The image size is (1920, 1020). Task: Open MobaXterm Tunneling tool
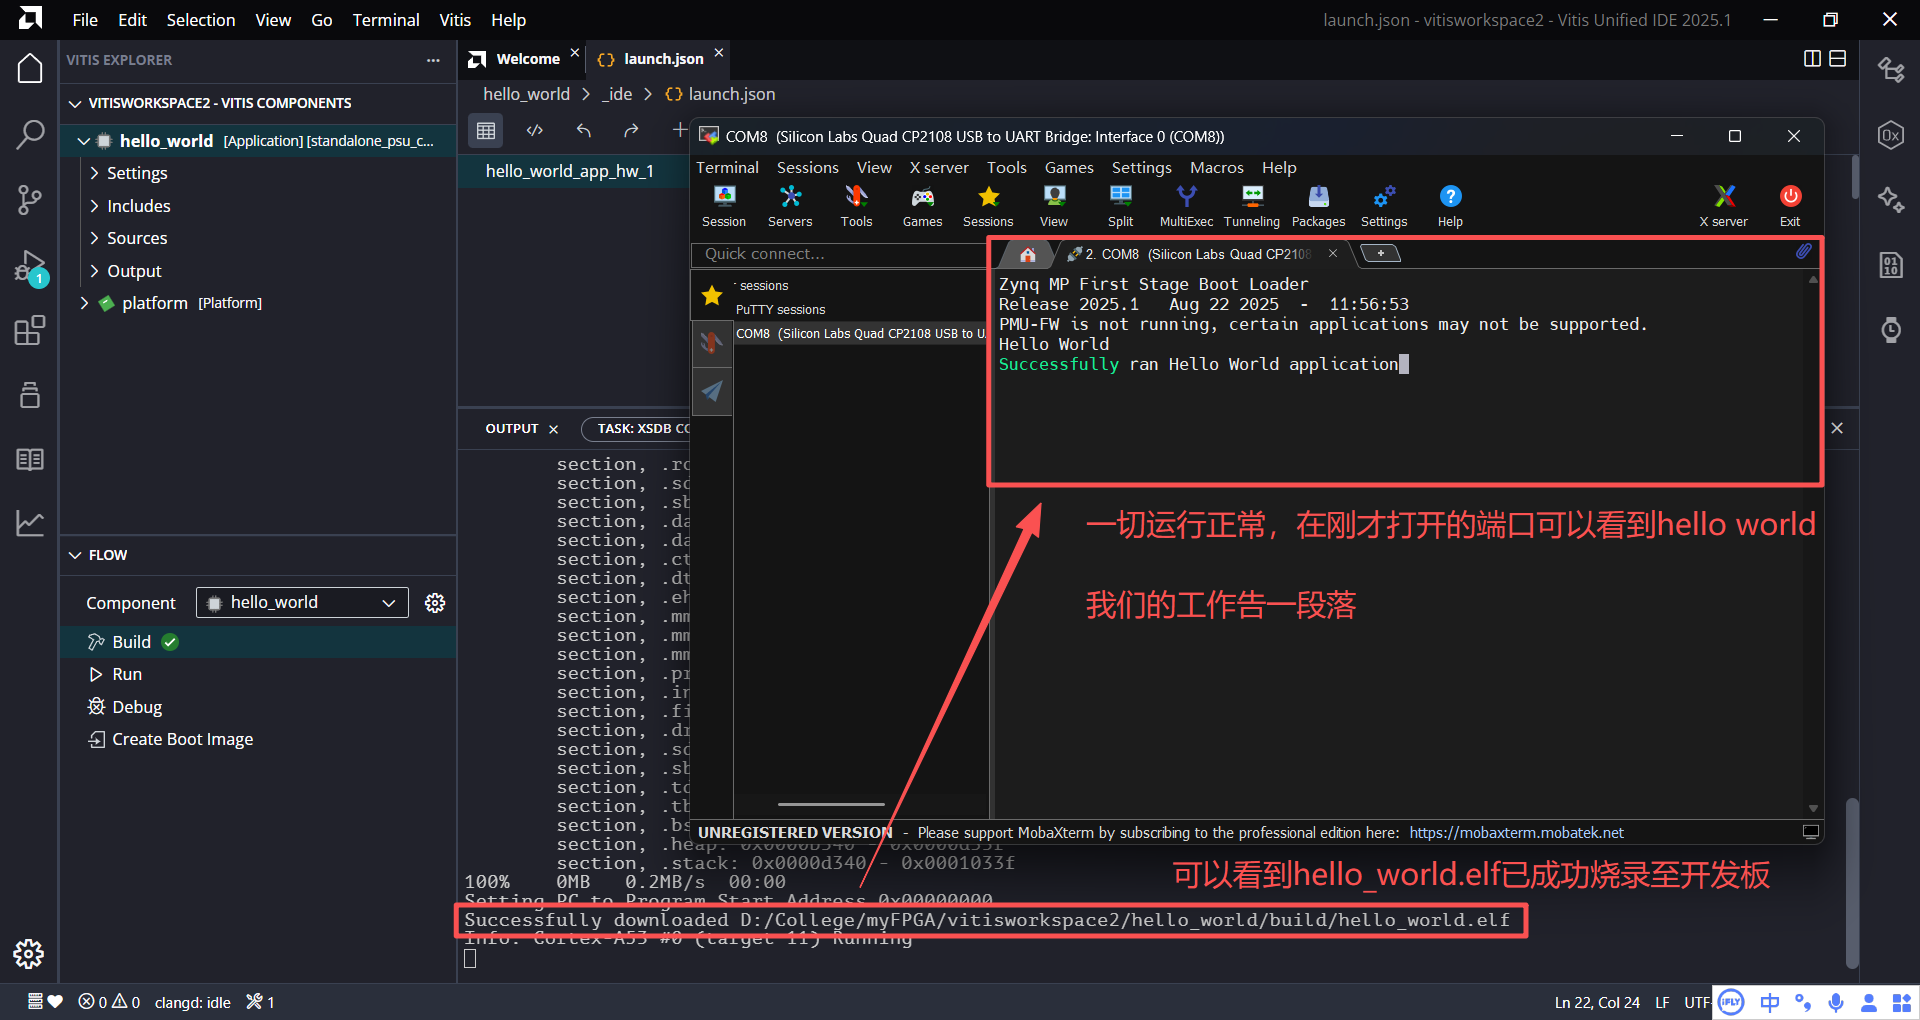click(x=1251, y=205)
